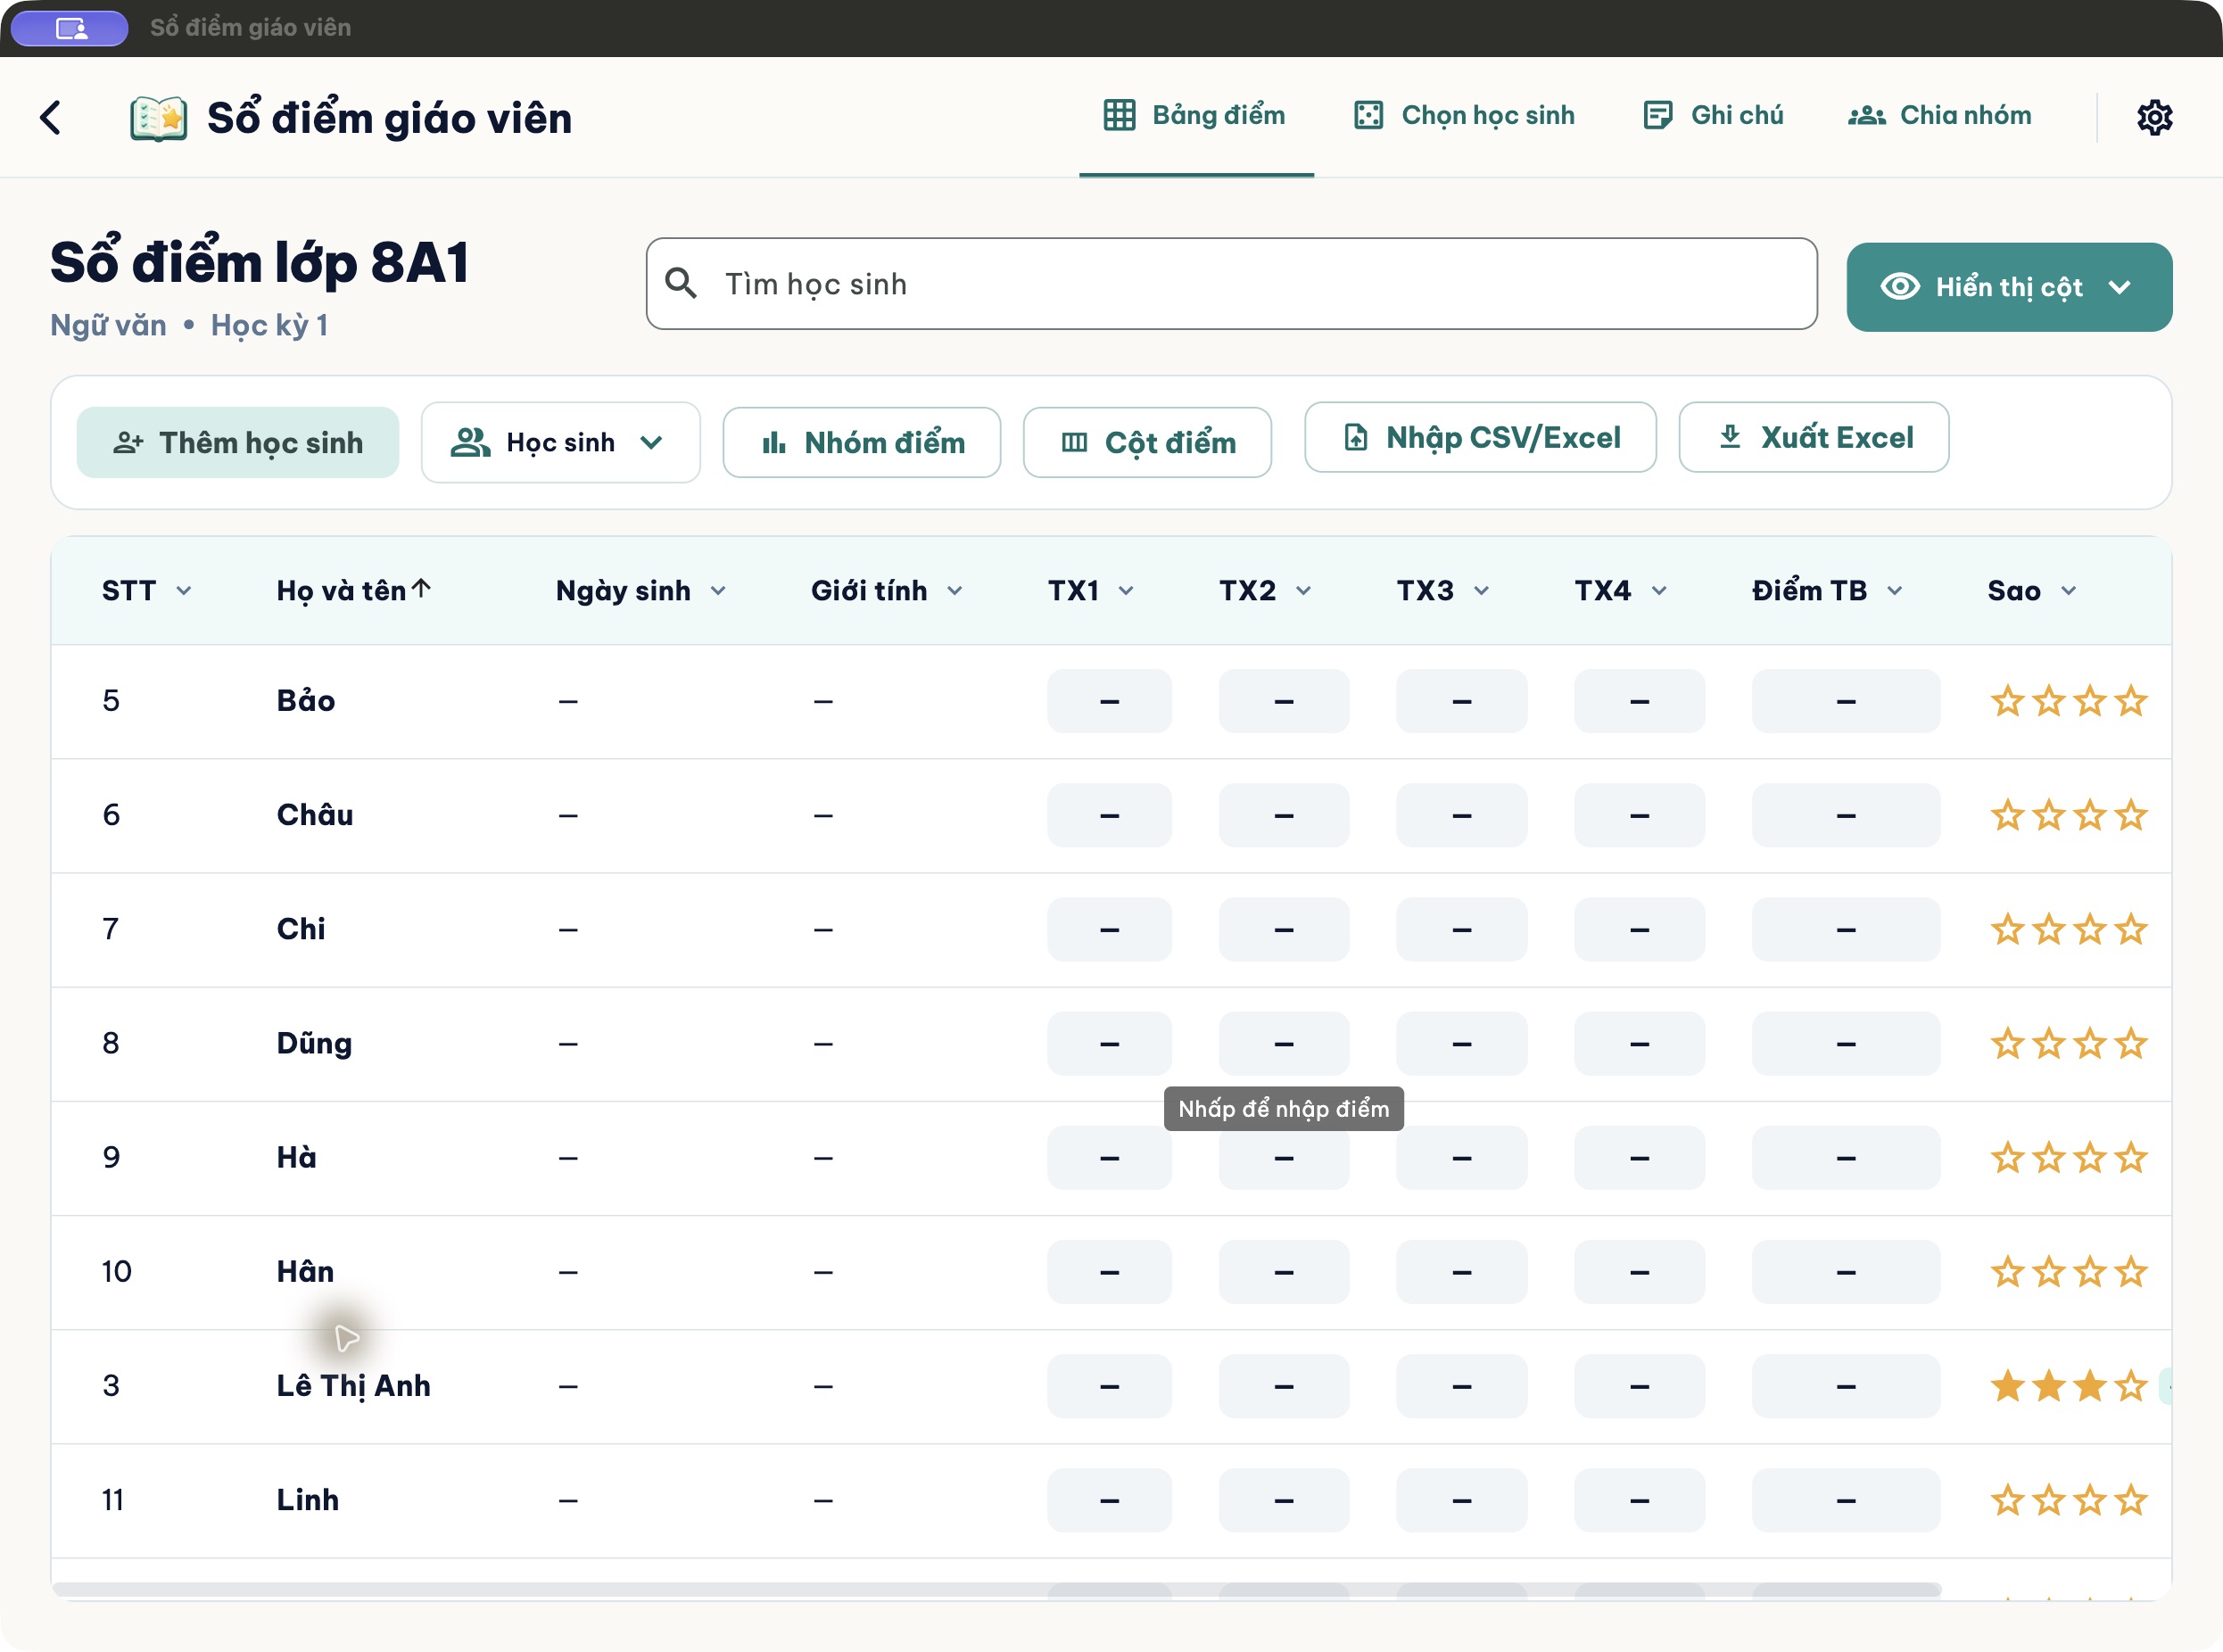Set second star for Chi

(x=2049, y=929)
